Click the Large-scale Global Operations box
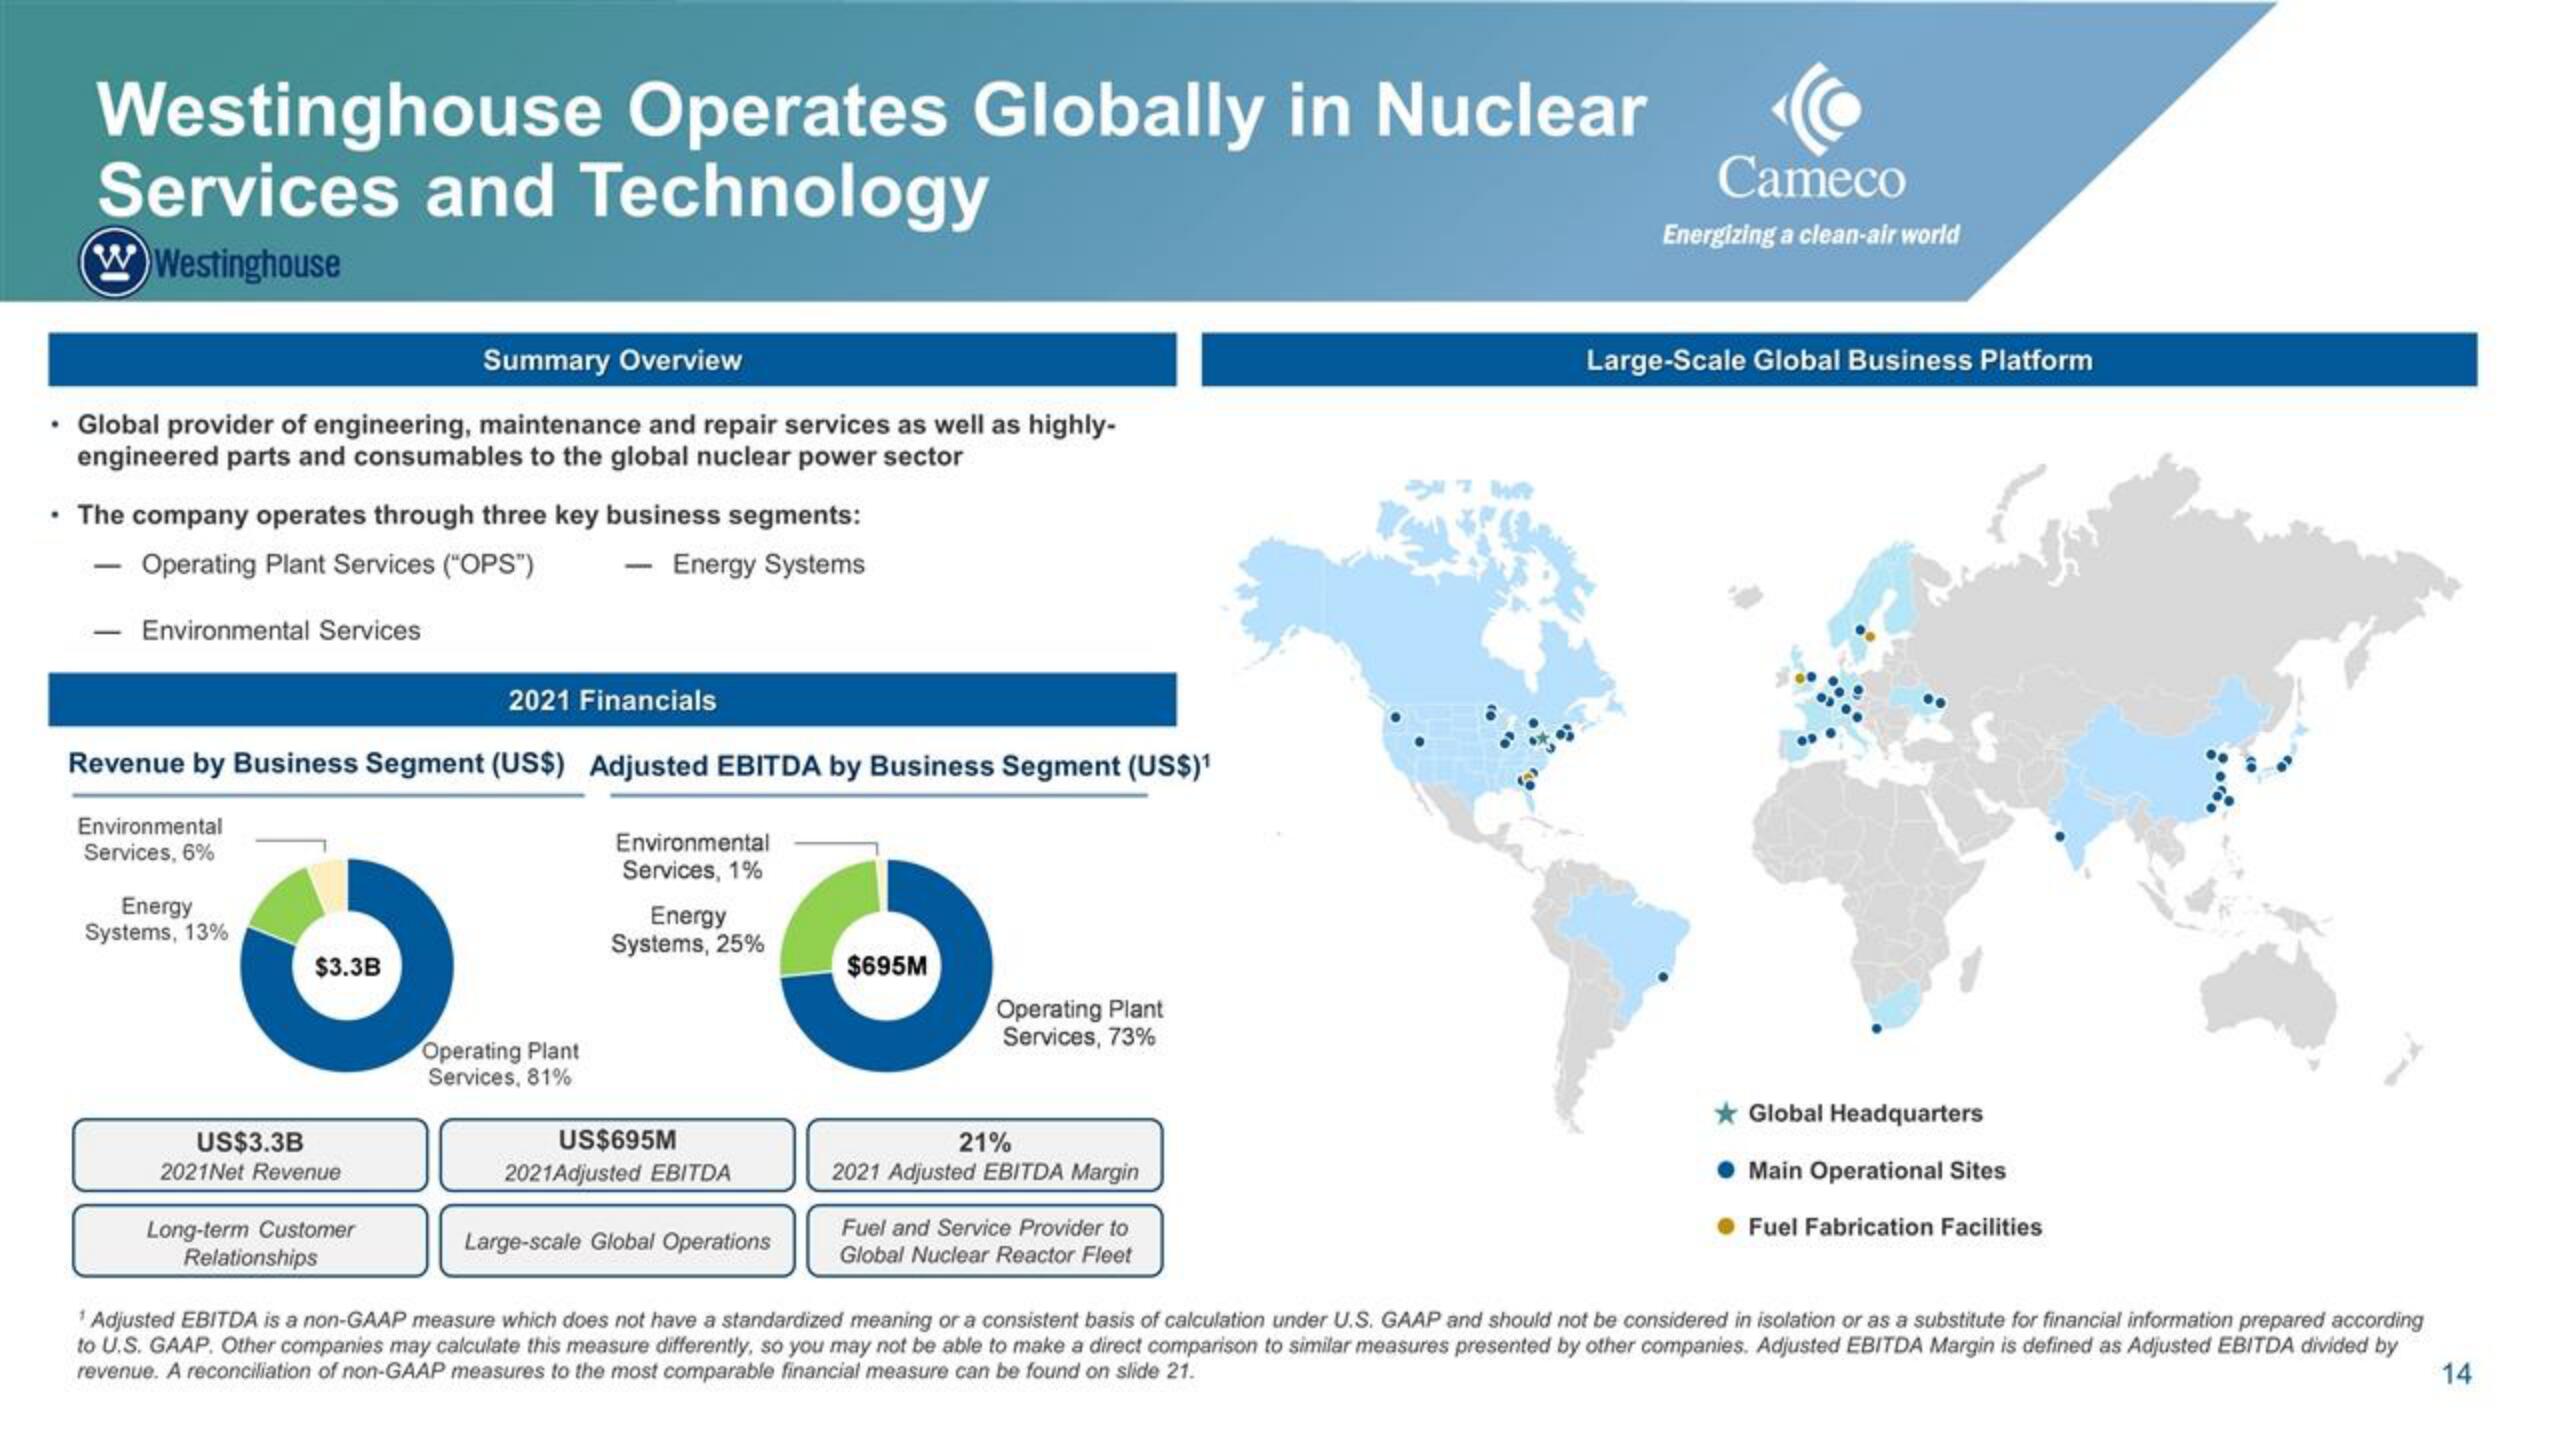Viewport: 2560px width, 1440px height. coord(617,1241)
